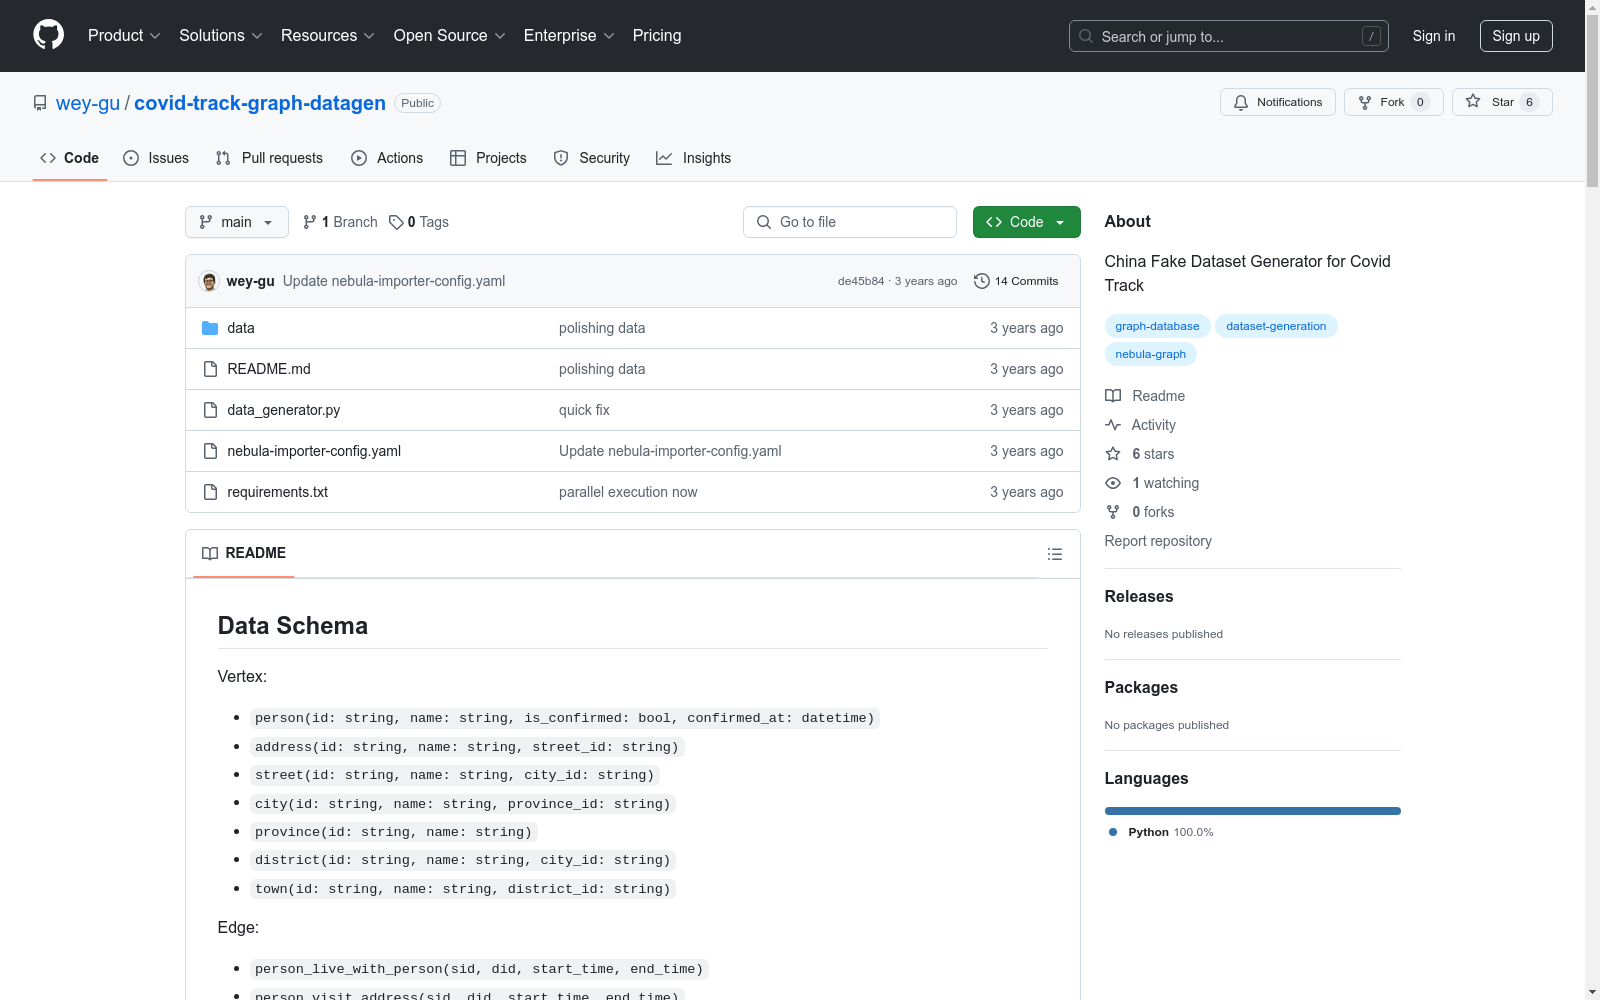This screenshot has width=1600, height=1000.
Task: Open the 'Update nebula-importer-config.yaml' latest commit message
Action: (394, 281)
